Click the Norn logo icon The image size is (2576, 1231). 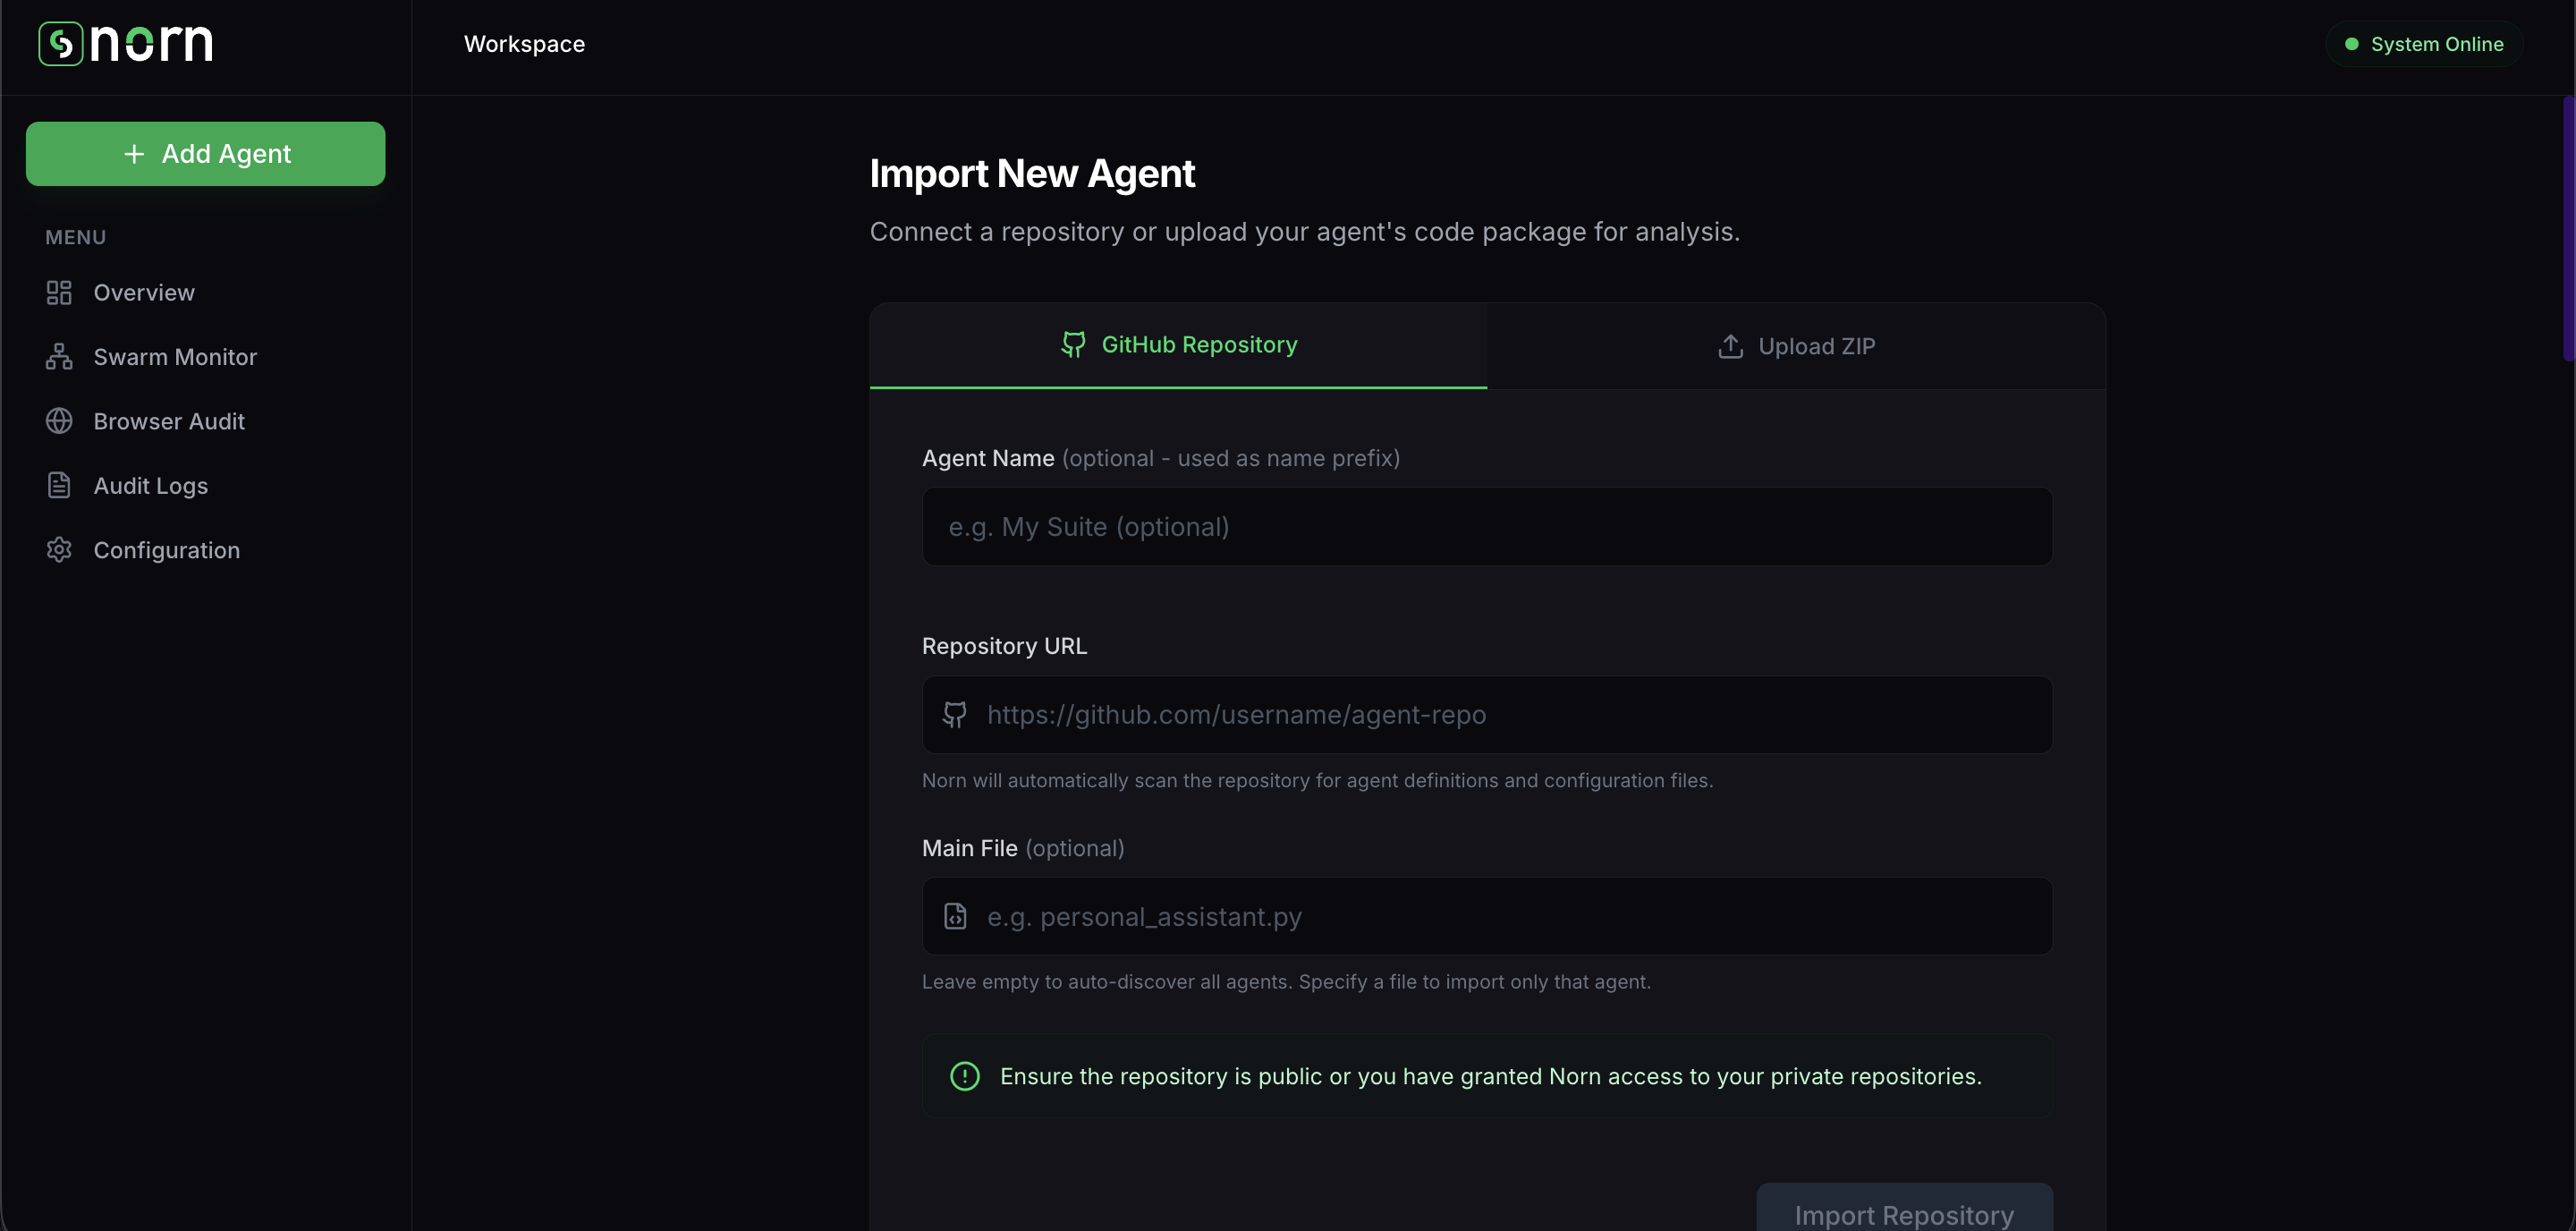60,44
